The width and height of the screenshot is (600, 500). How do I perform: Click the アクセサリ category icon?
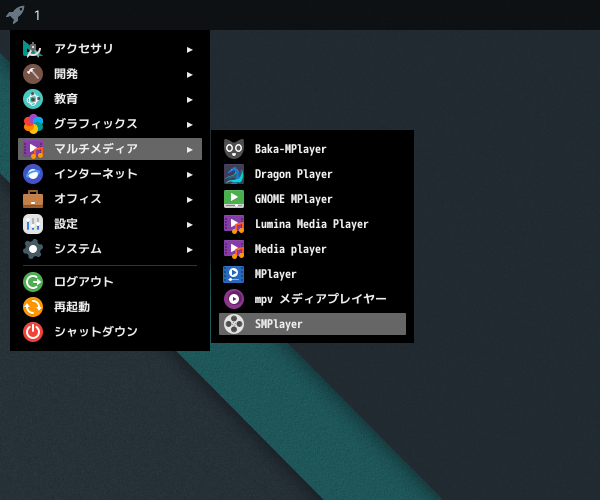(33, 49)
